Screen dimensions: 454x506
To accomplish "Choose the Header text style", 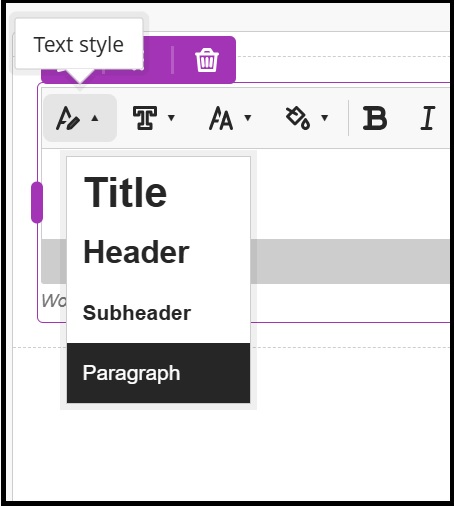I will [x=158, y=252].
